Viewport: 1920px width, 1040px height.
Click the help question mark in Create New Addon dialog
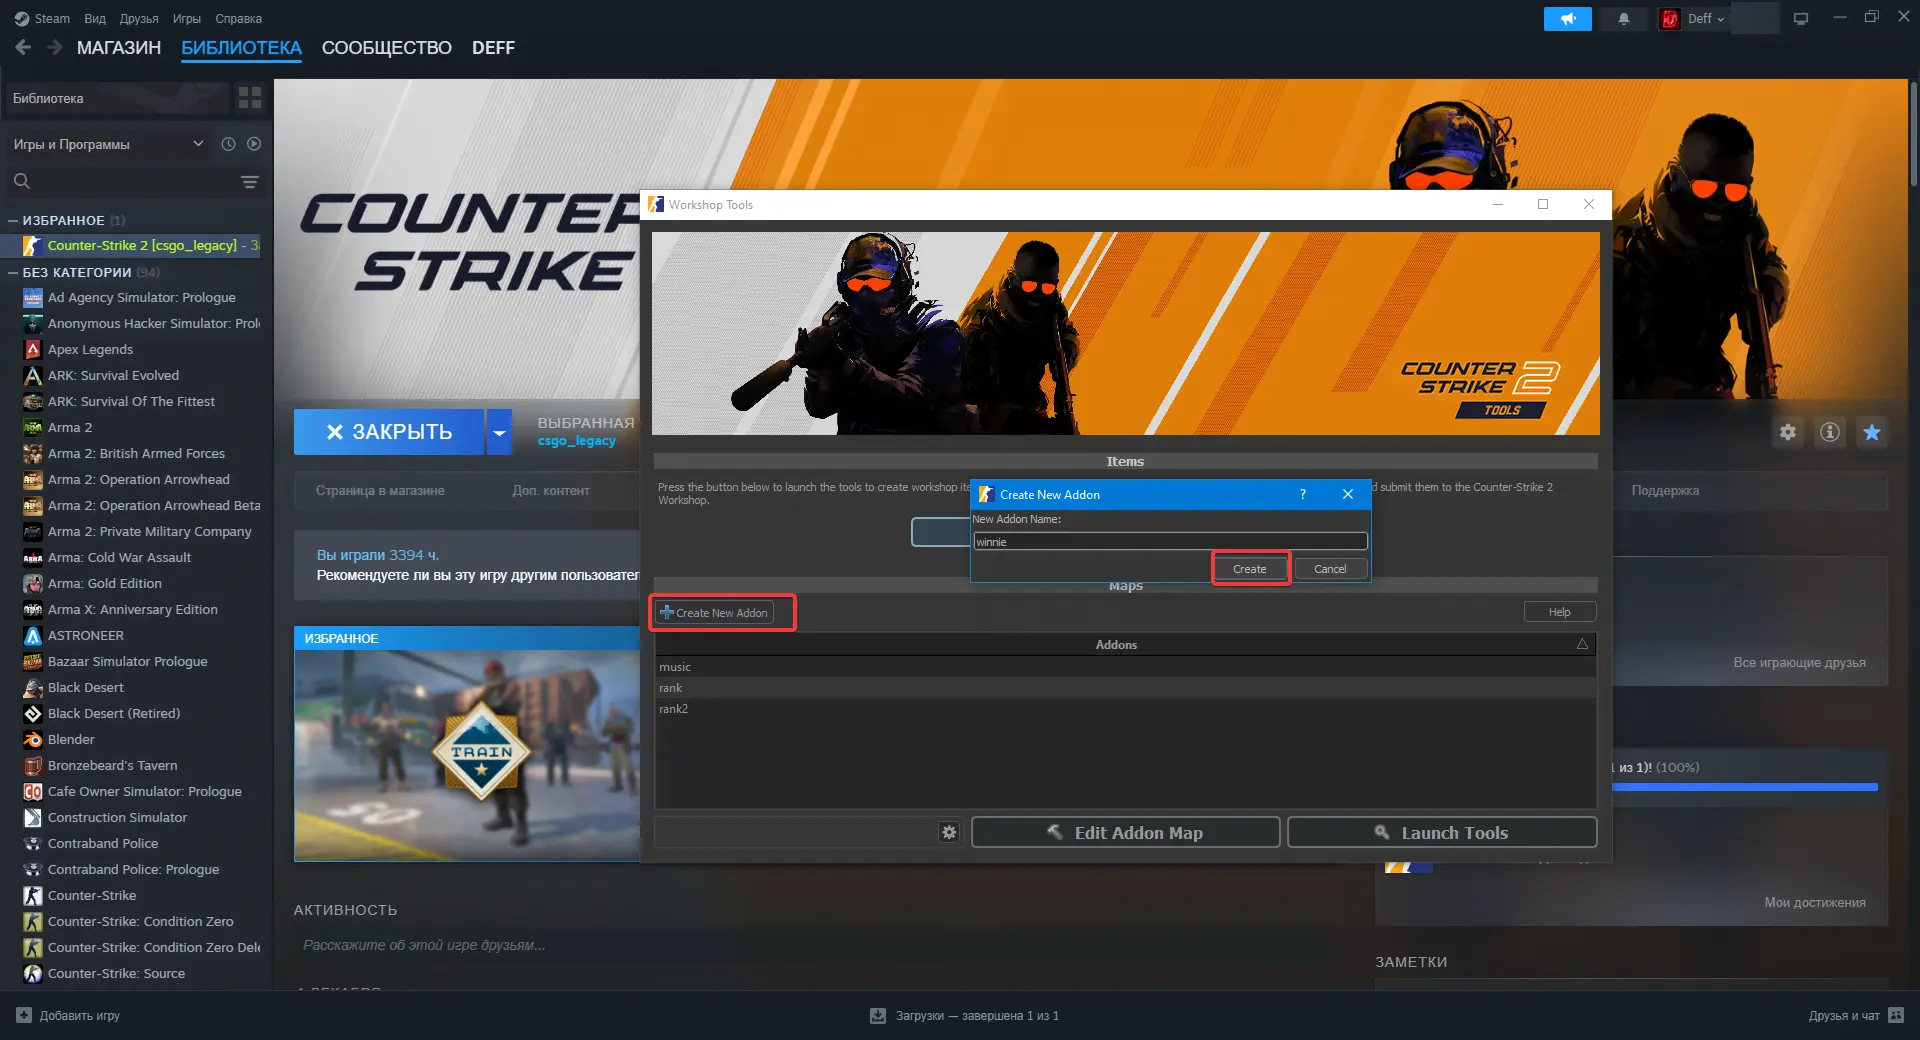coord(1303,494)
